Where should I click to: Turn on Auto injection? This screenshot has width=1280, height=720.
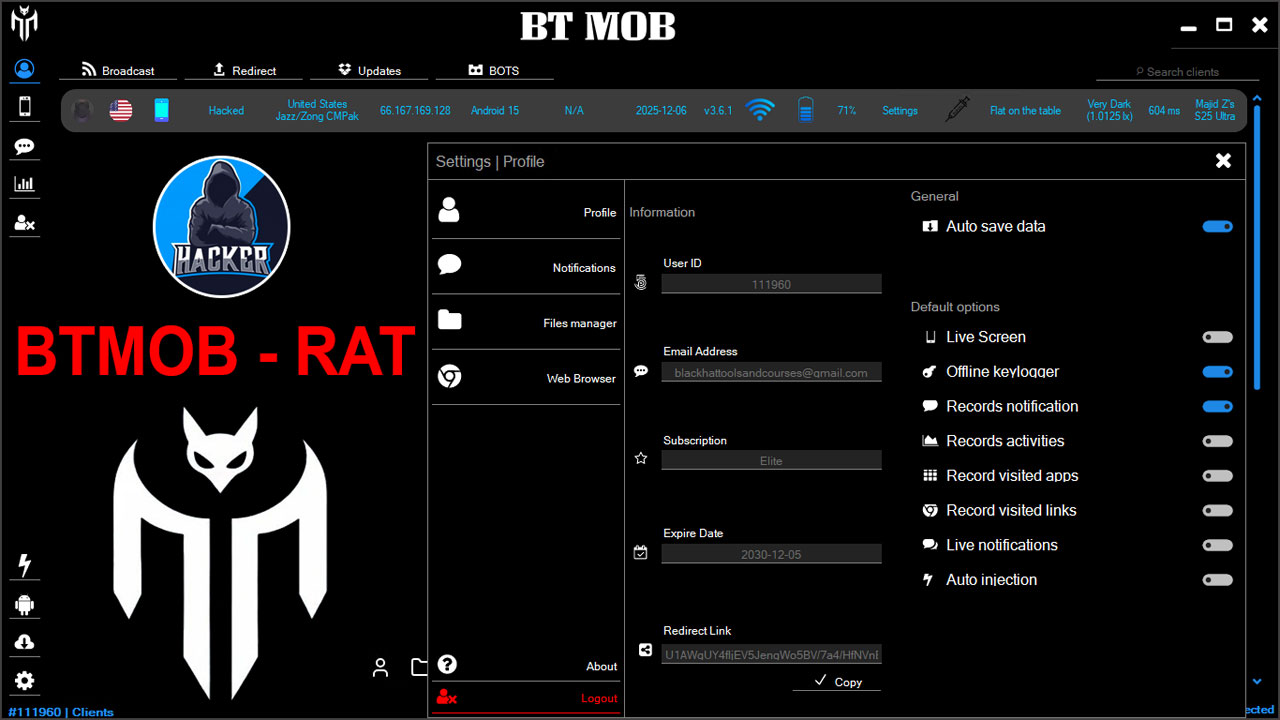pos(1217,579)
